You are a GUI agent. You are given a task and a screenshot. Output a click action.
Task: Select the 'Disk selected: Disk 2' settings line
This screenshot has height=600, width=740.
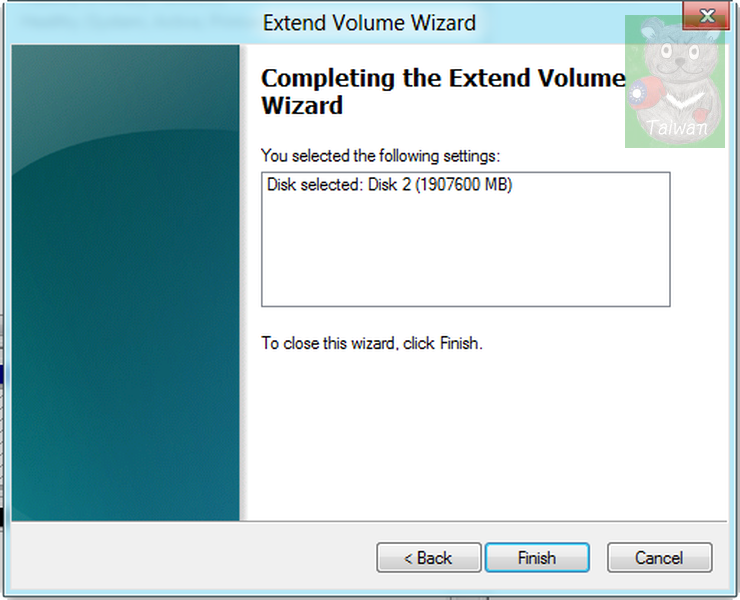point(389,185)
